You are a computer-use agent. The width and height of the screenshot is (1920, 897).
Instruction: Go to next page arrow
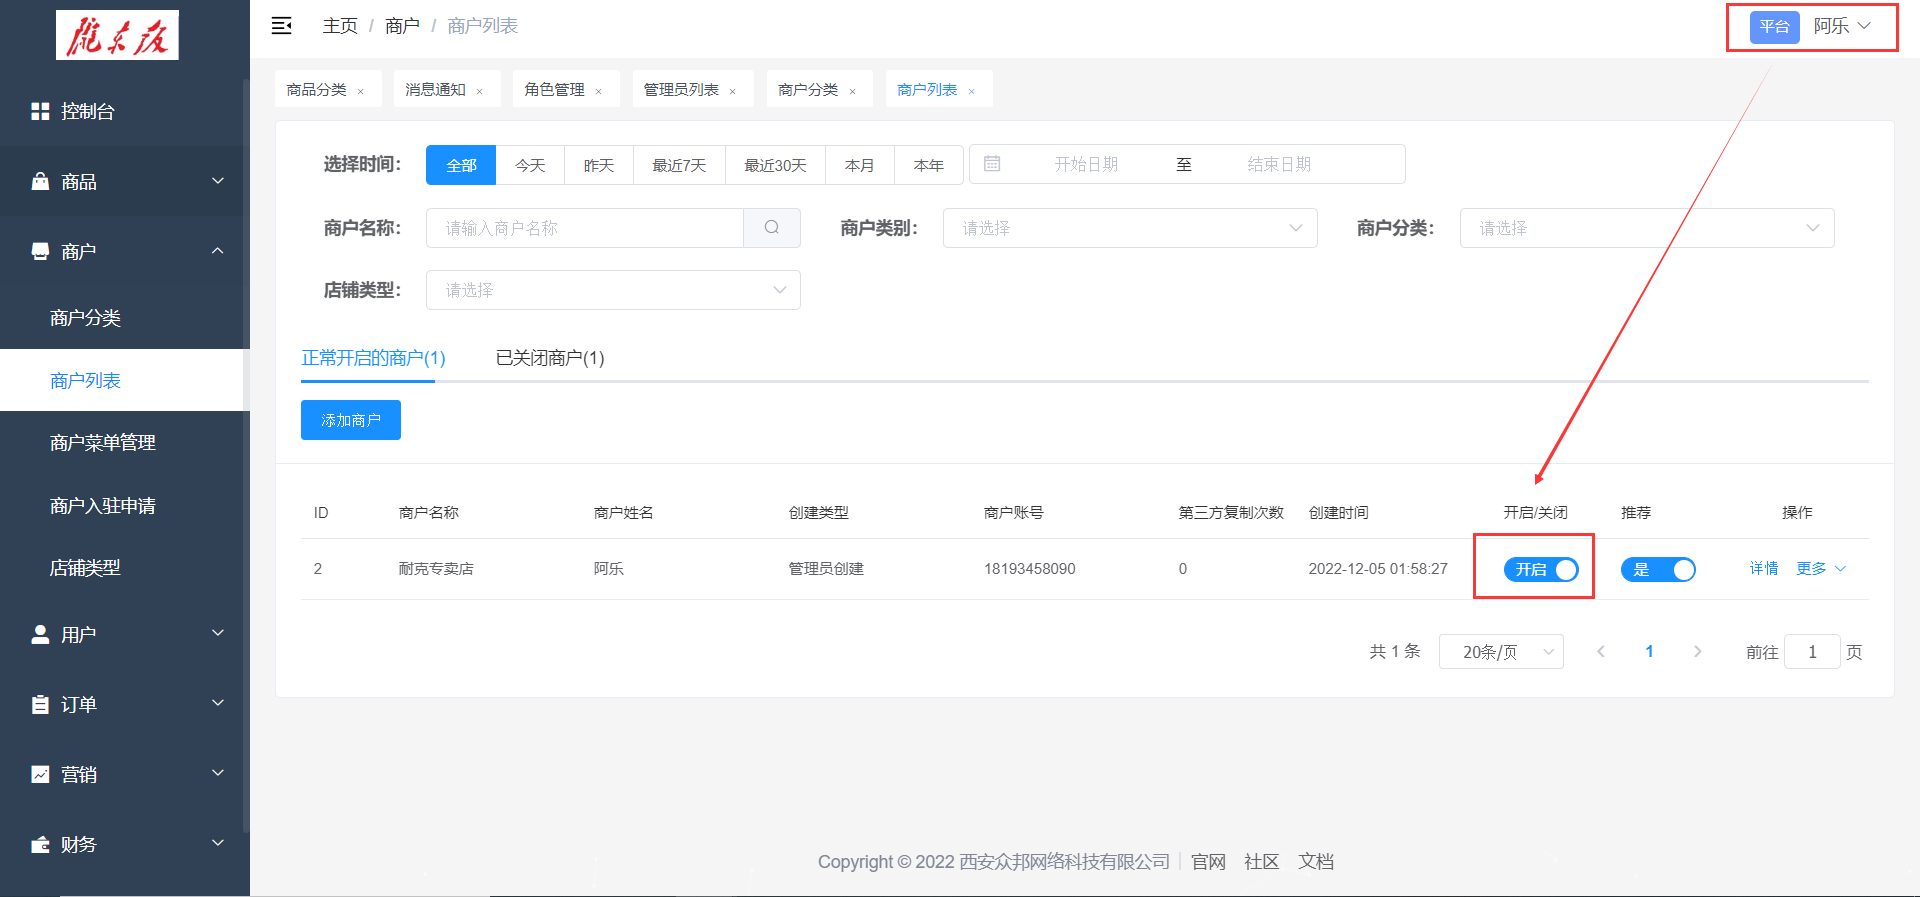1697,652
